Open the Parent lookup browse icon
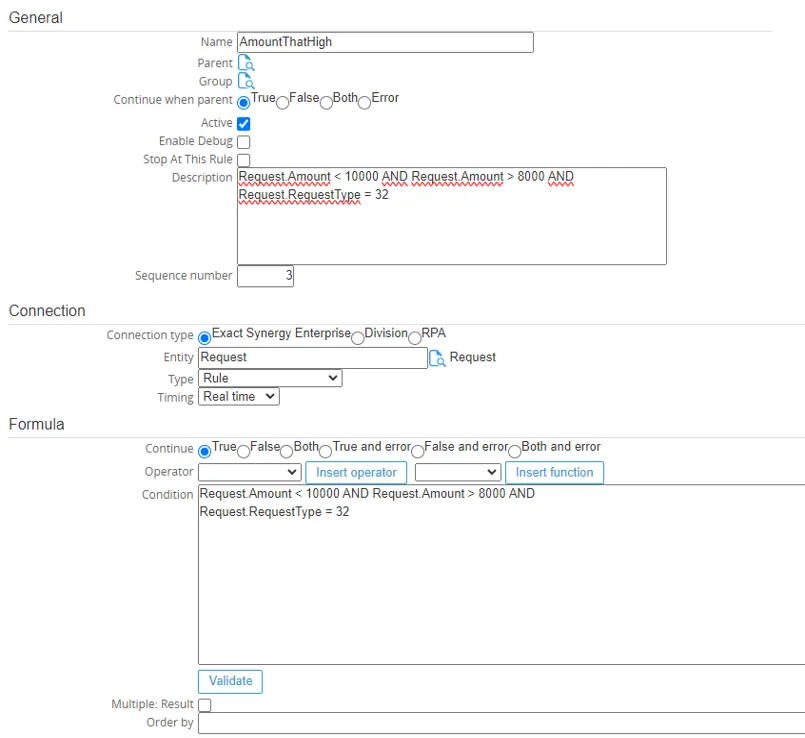805x738 pixels. click(x=246, y=63)
